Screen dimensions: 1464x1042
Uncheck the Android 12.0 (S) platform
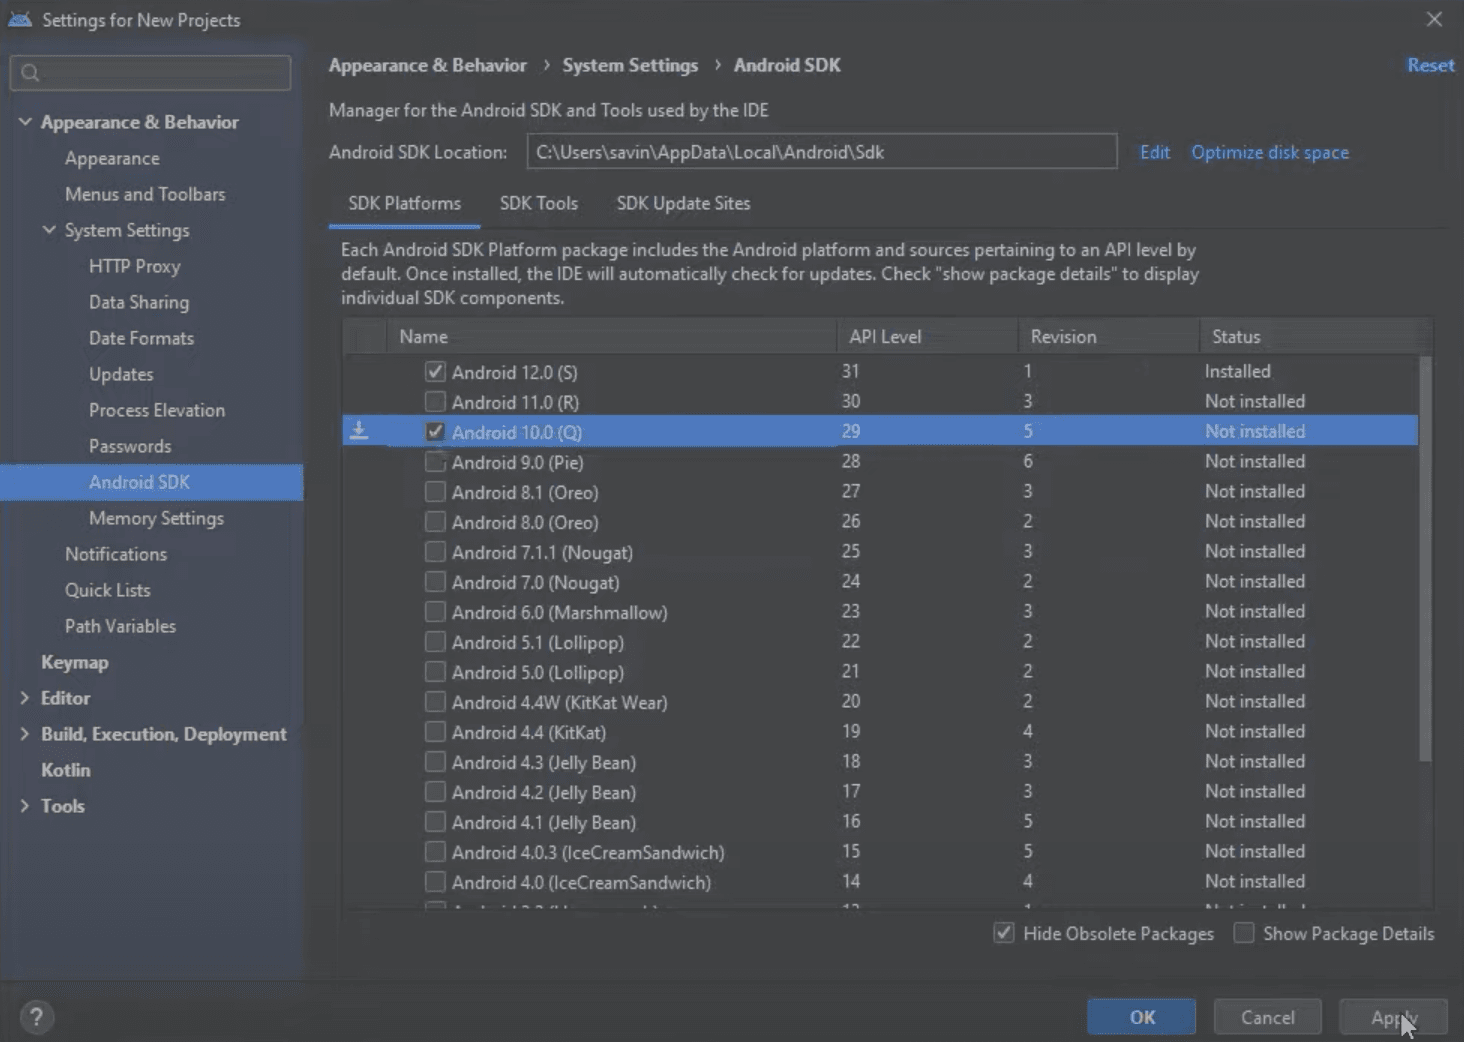pyautogui.click(x=435, y=371)
